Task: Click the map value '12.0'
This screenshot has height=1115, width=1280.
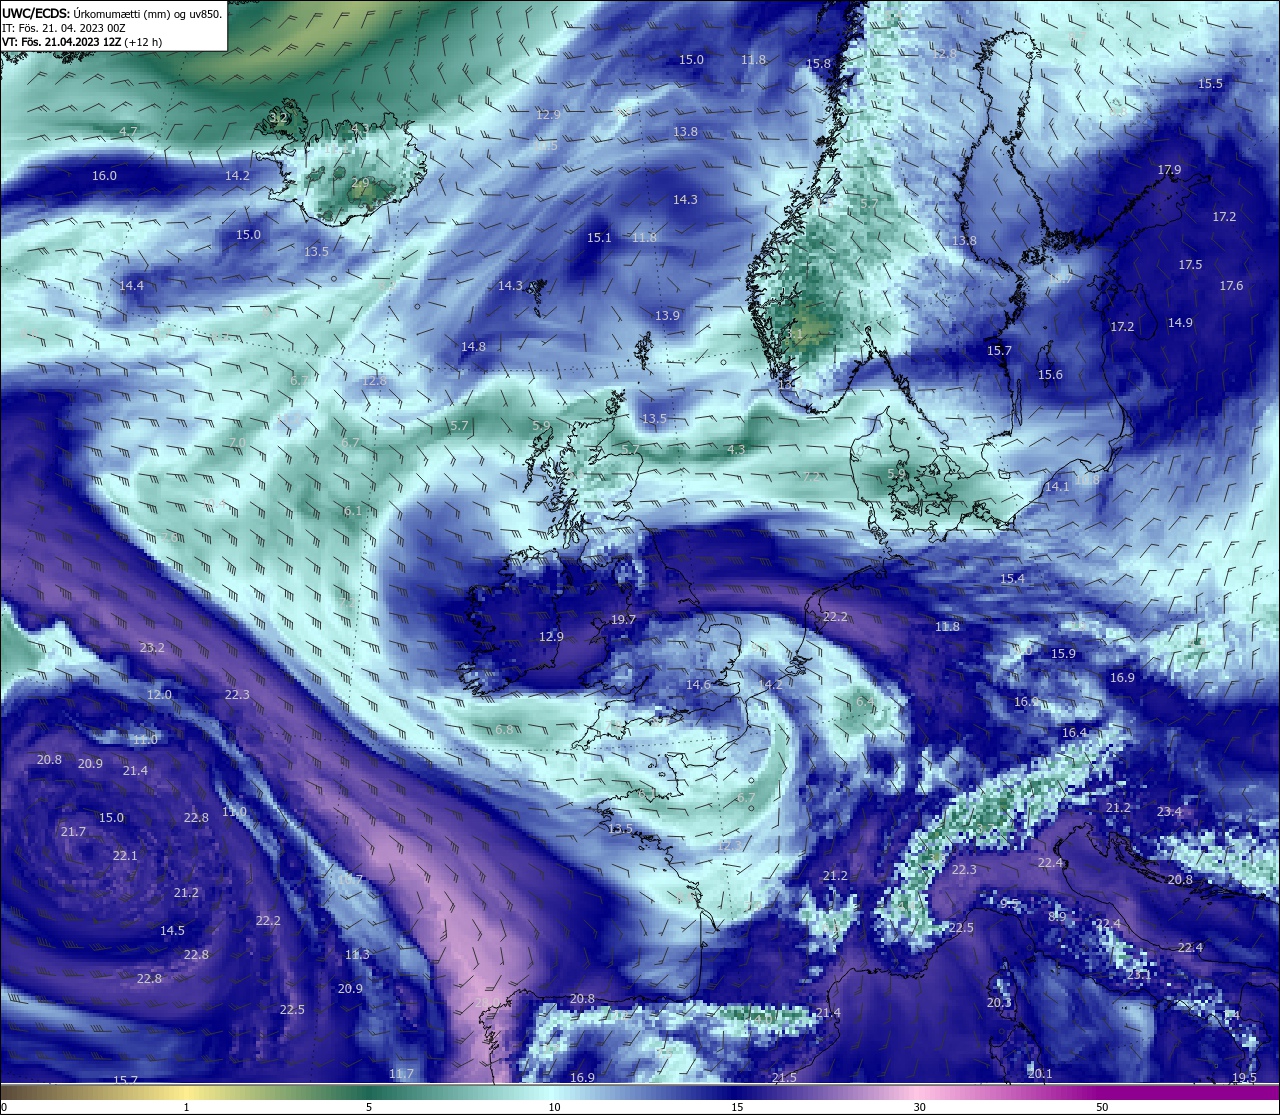Action: 159,695
